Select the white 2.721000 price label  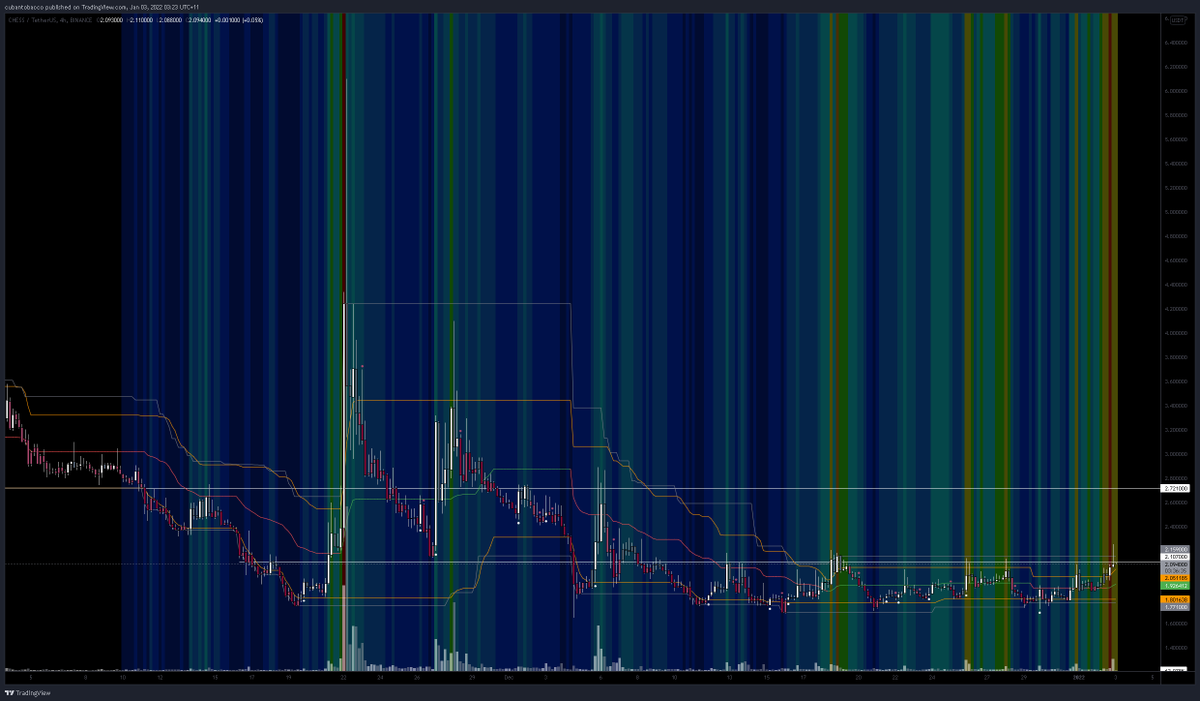[x=1175, y=488]
